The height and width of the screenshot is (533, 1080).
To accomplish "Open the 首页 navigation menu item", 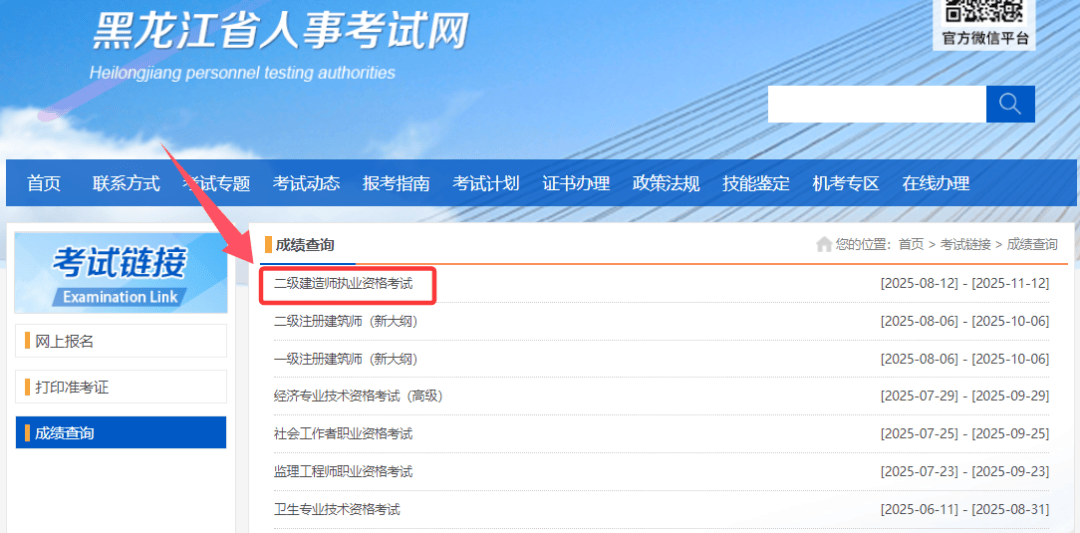I will click(44, 183).
